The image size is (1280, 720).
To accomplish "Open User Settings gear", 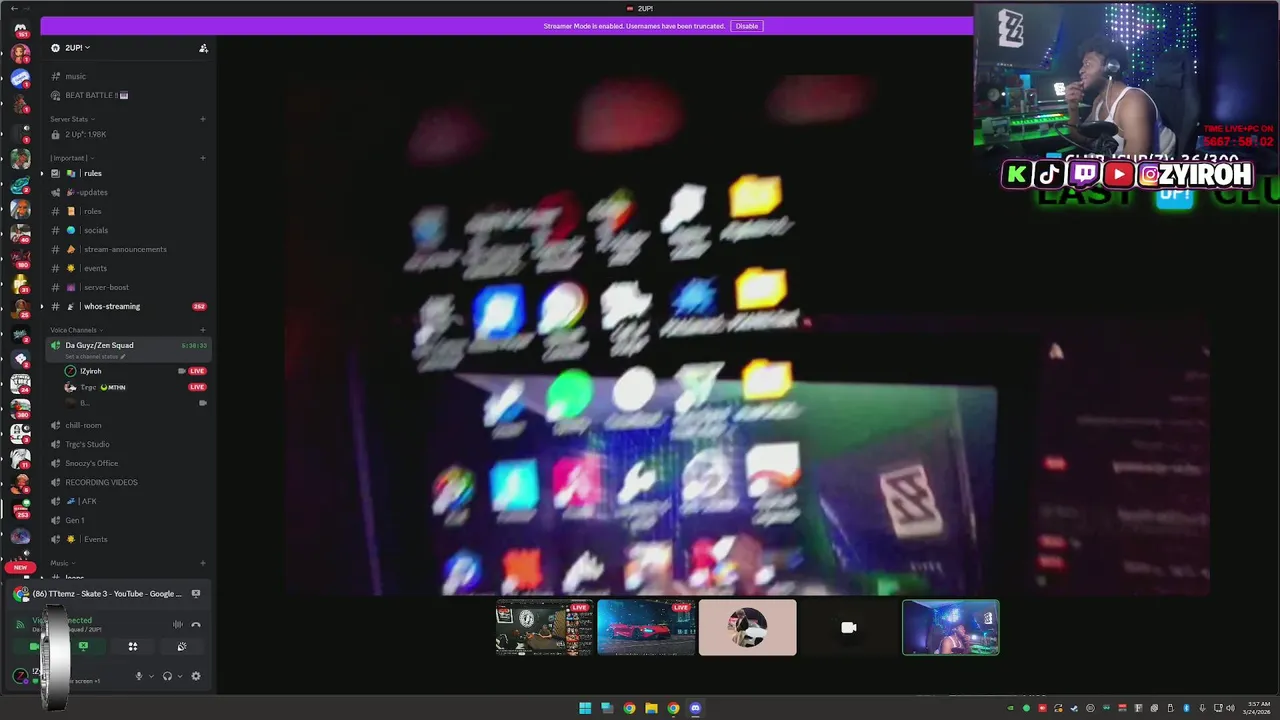I will [196, 676].
